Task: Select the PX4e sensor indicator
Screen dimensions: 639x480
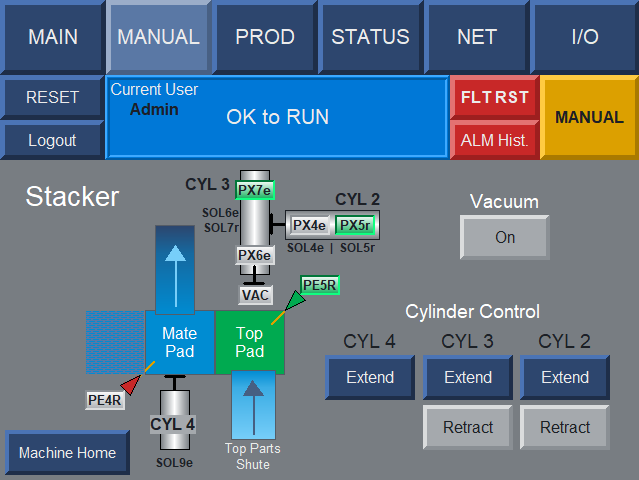Action: click(x=310, y=225)
